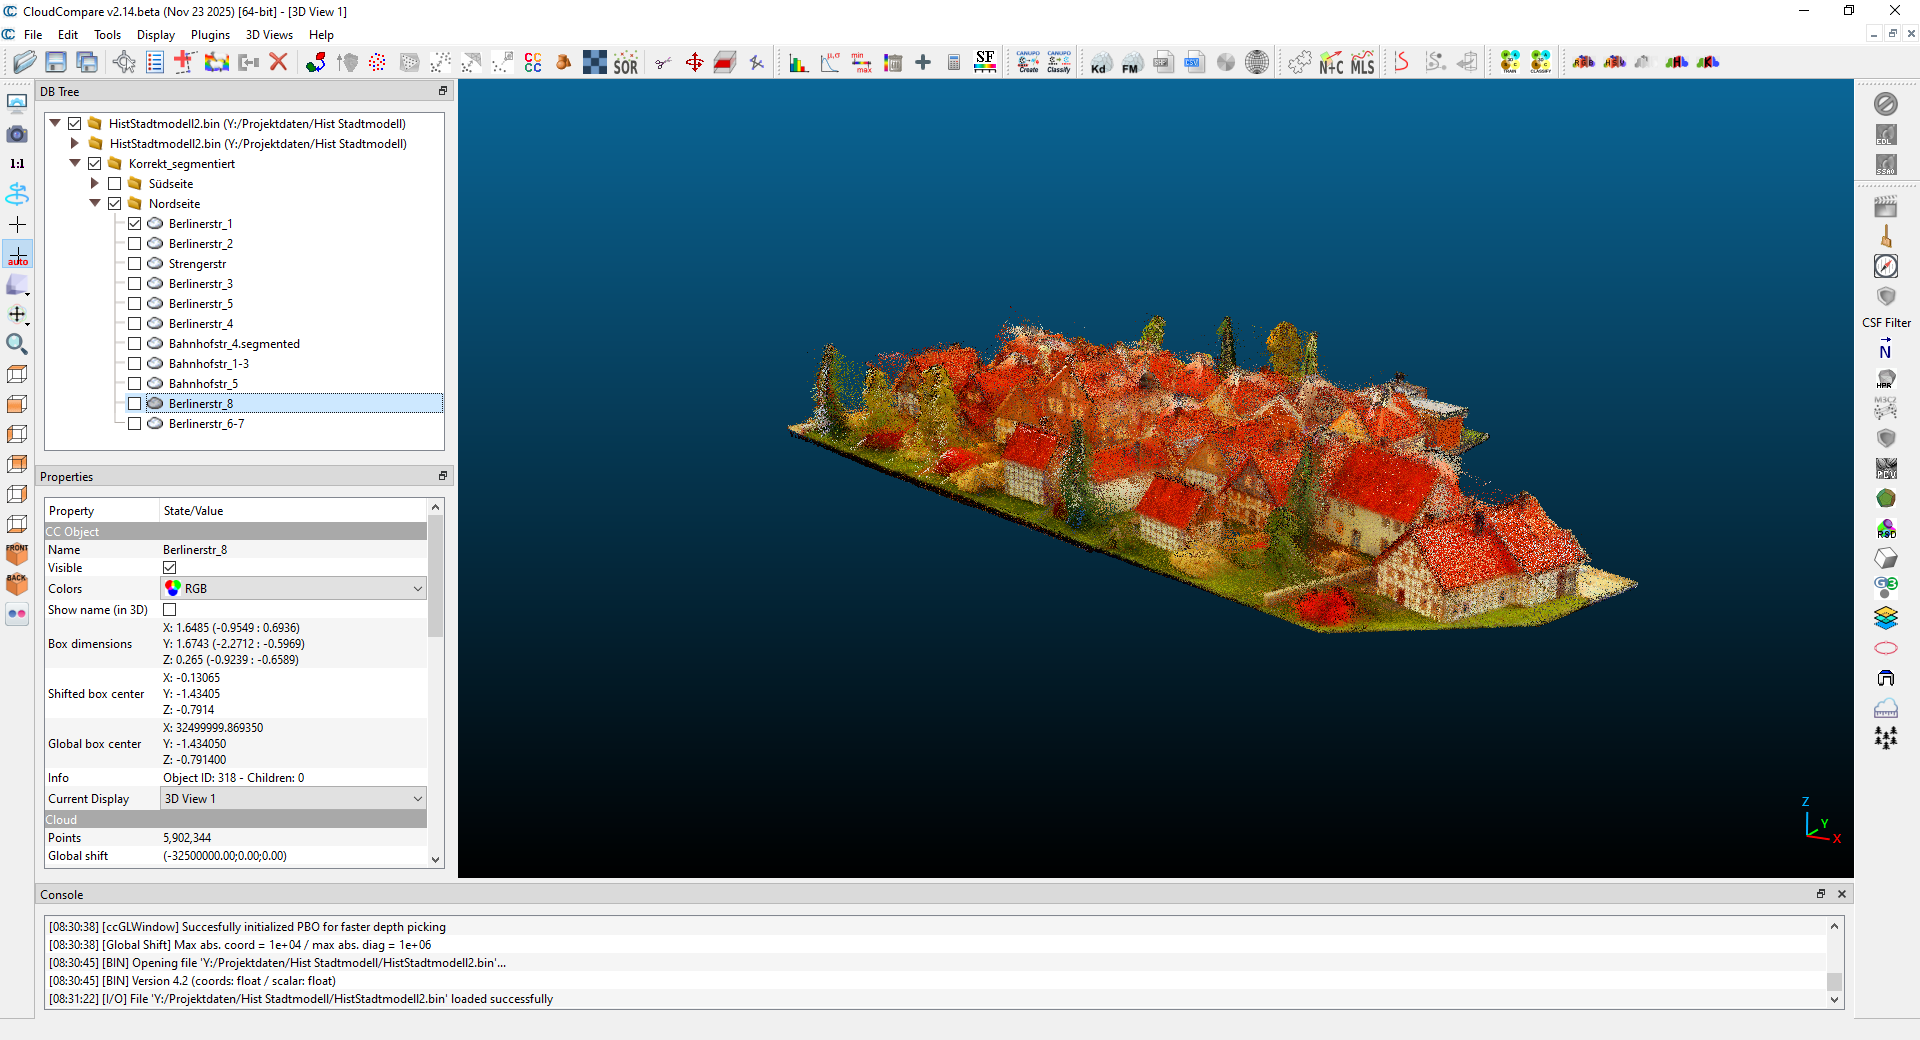This screenshot has height=1040, width=1920.
Task: Open the Current Display dropdown
Action: [x=294, y=799]
